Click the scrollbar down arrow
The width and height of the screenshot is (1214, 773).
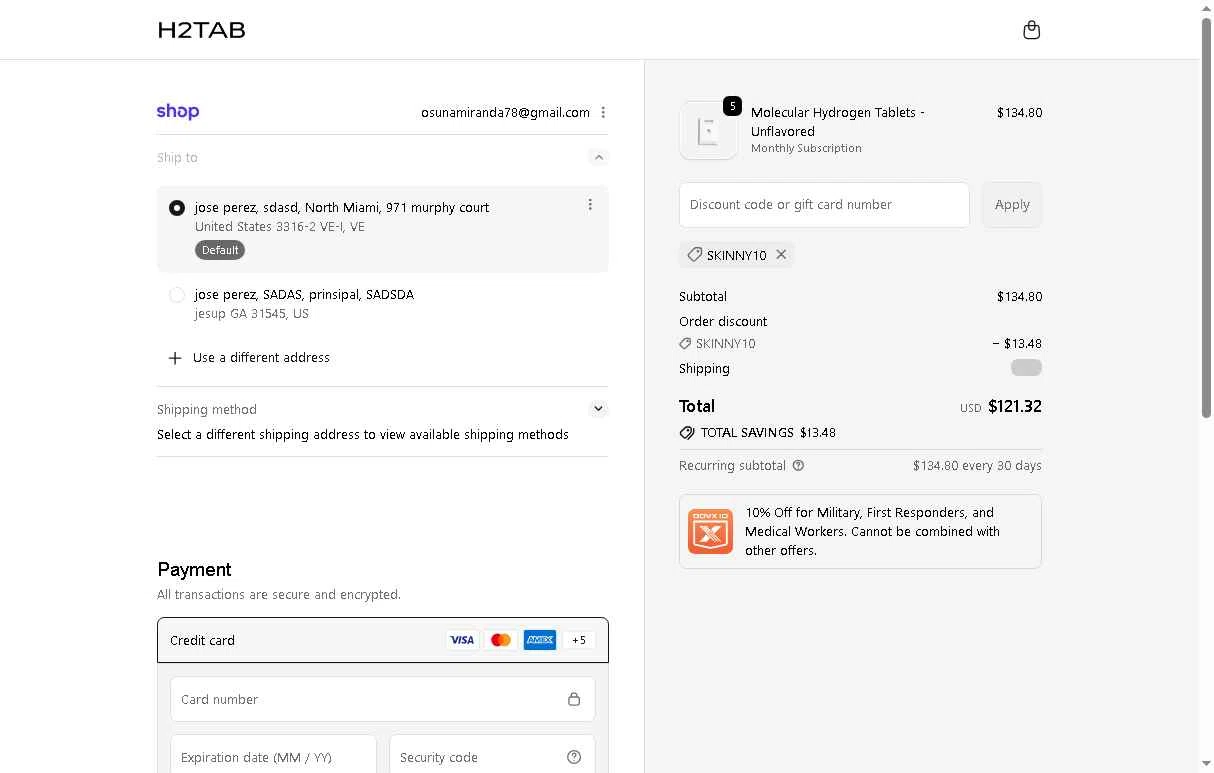point(1206,765)
